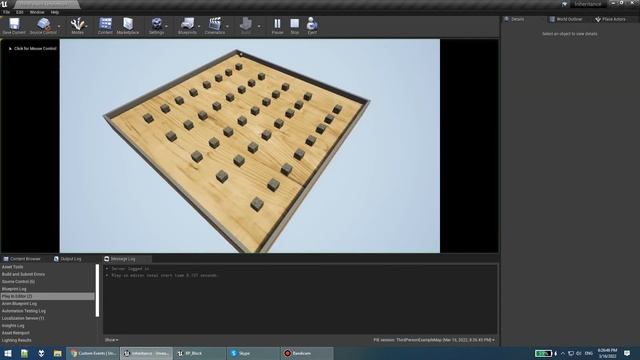
Task: Open the notification center icon
Action: coord(627,353)
